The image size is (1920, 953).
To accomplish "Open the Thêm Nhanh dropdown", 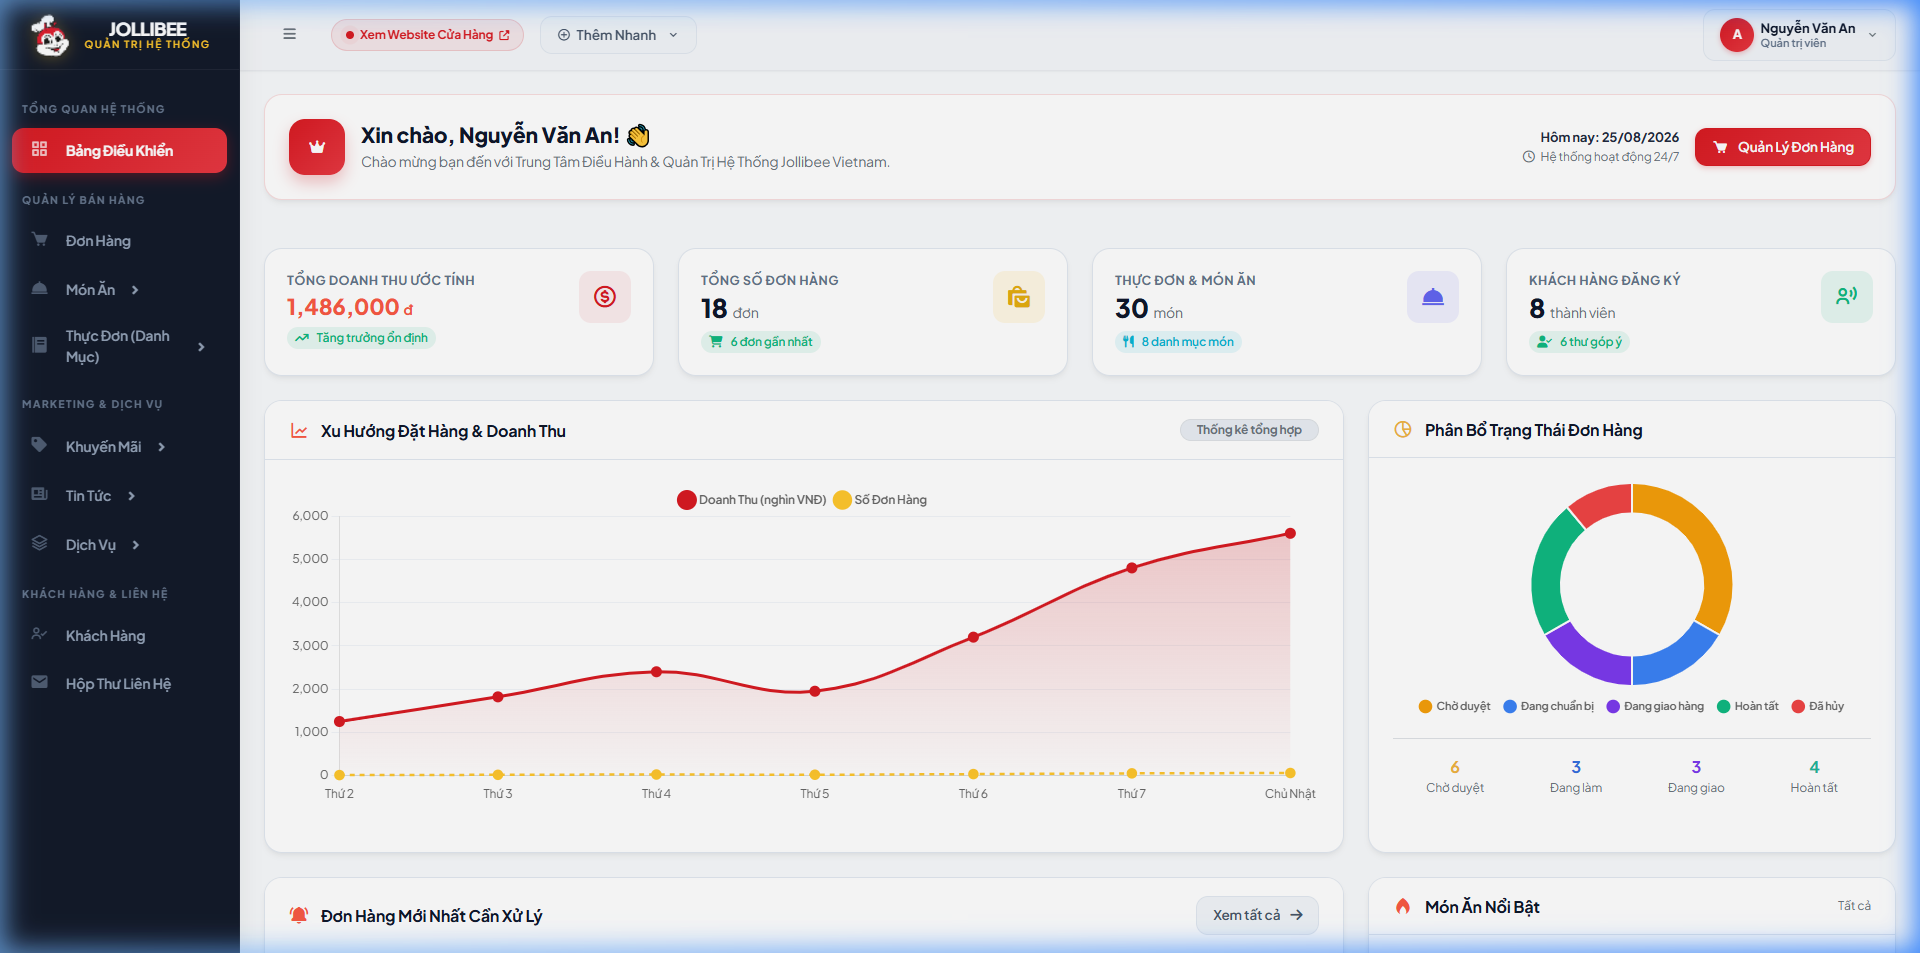I will pyautogui.click(x=618, y=35).
